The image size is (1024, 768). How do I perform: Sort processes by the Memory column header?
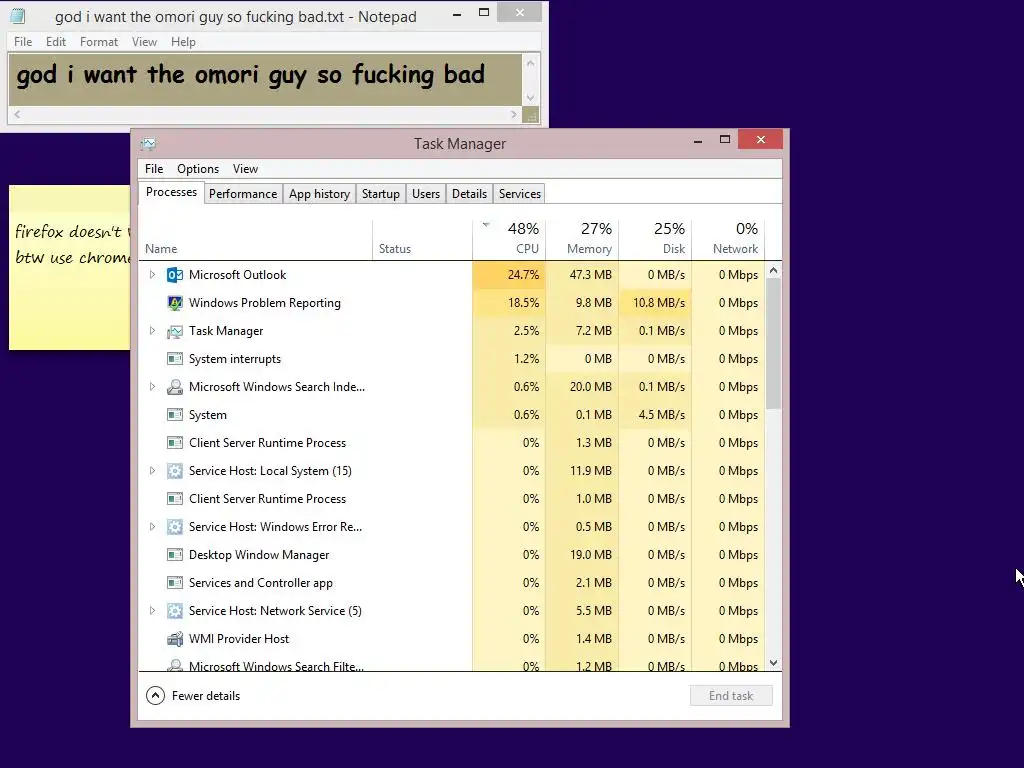point(582,240)
